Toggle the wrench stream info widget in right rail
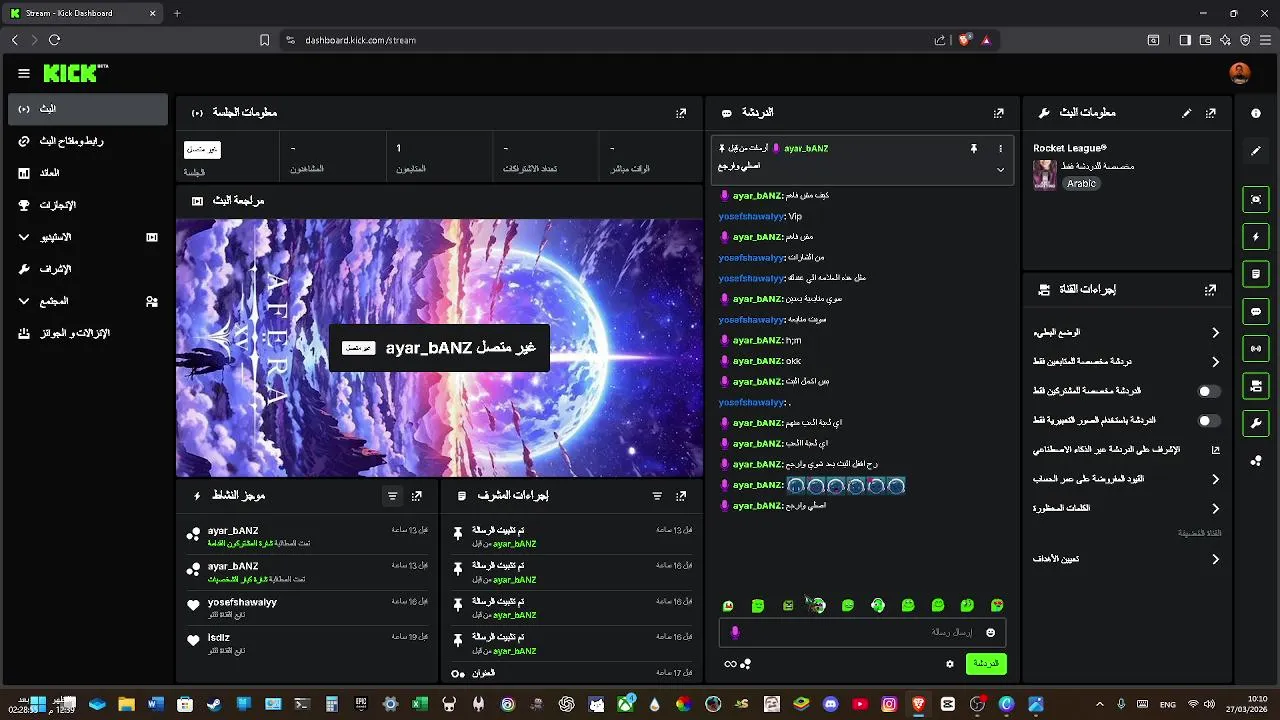The width and height of the screenshot is (1280, 720). [1256, 423]
